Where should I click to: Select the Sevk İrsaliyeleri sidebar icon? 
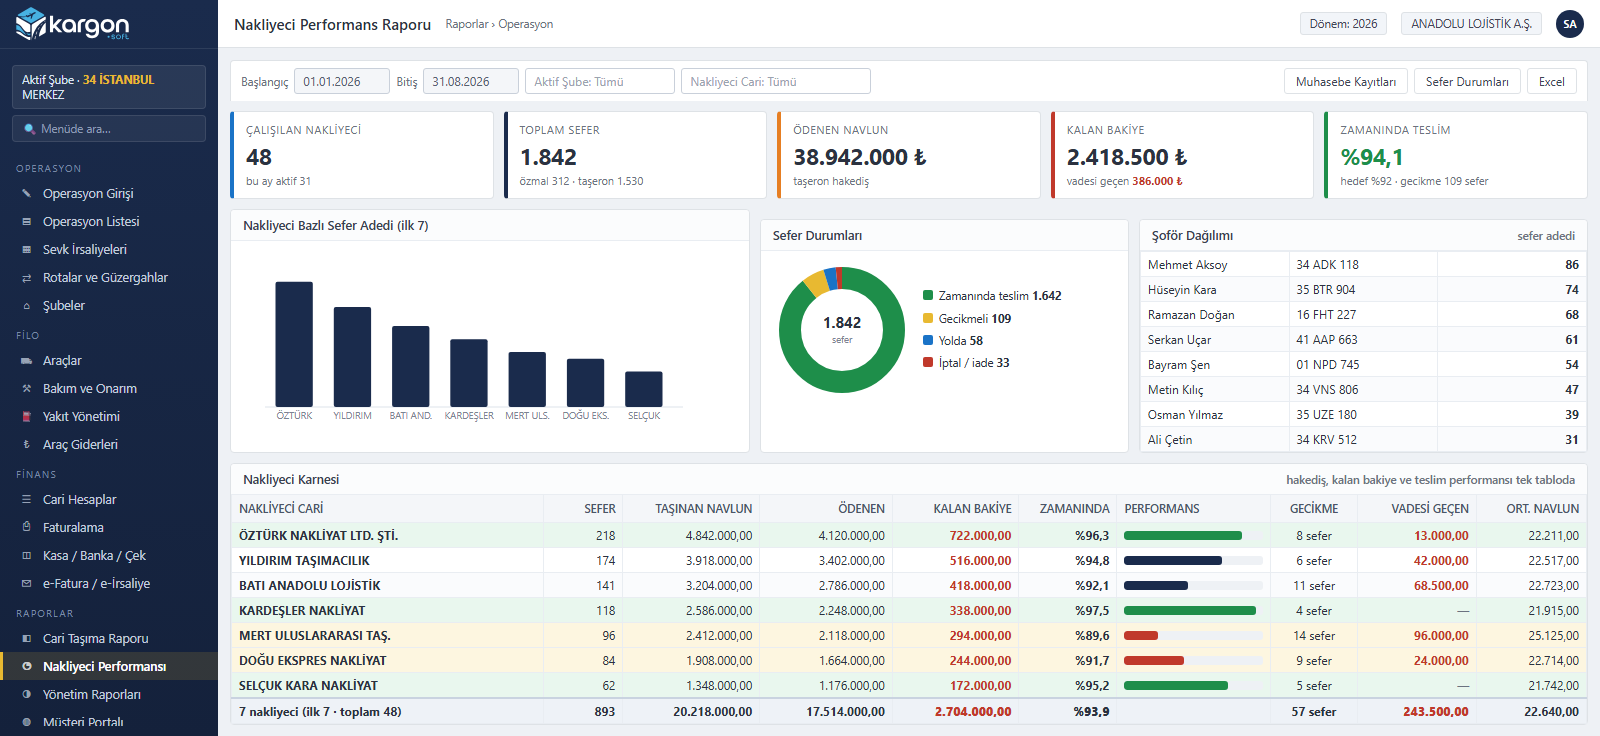(x=27, y=250)
